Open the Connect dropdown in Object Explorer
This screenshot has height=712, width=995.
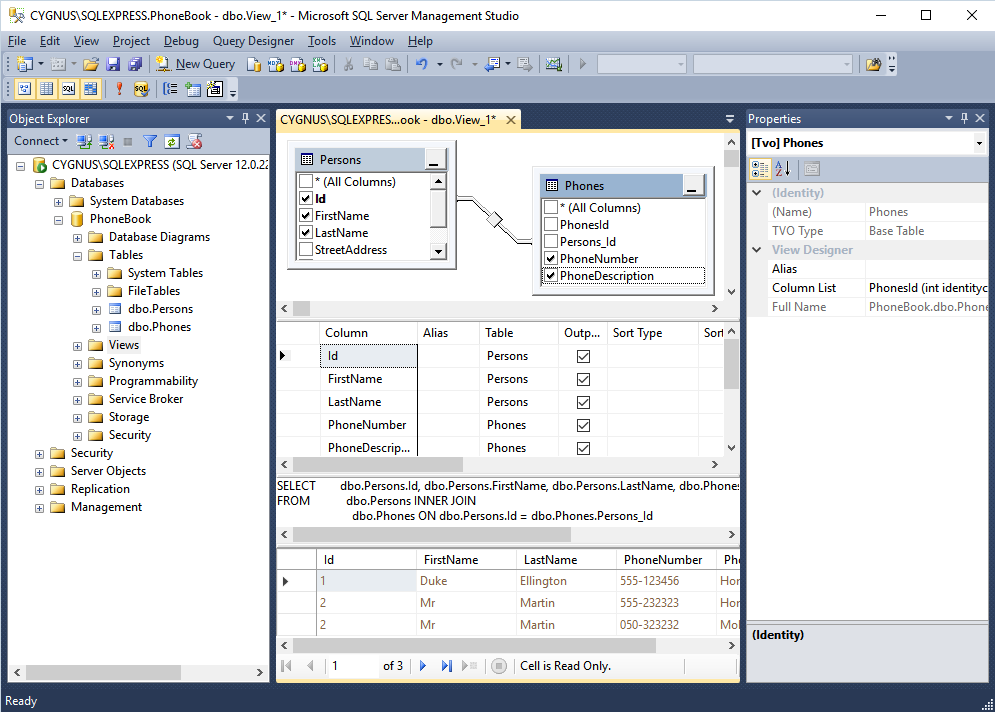[41, 141]
